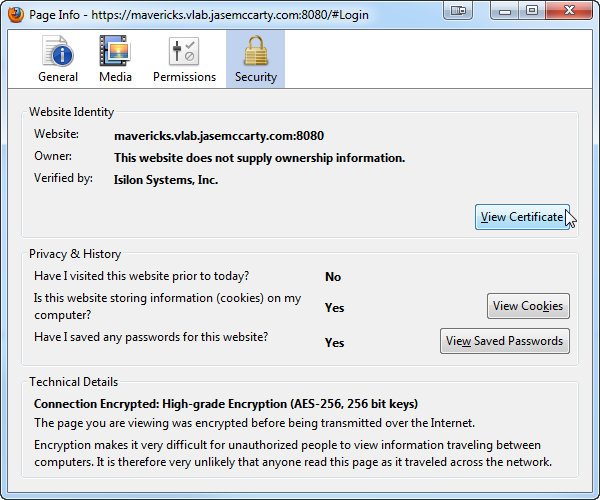Open View Cookies

pos(528,306)
